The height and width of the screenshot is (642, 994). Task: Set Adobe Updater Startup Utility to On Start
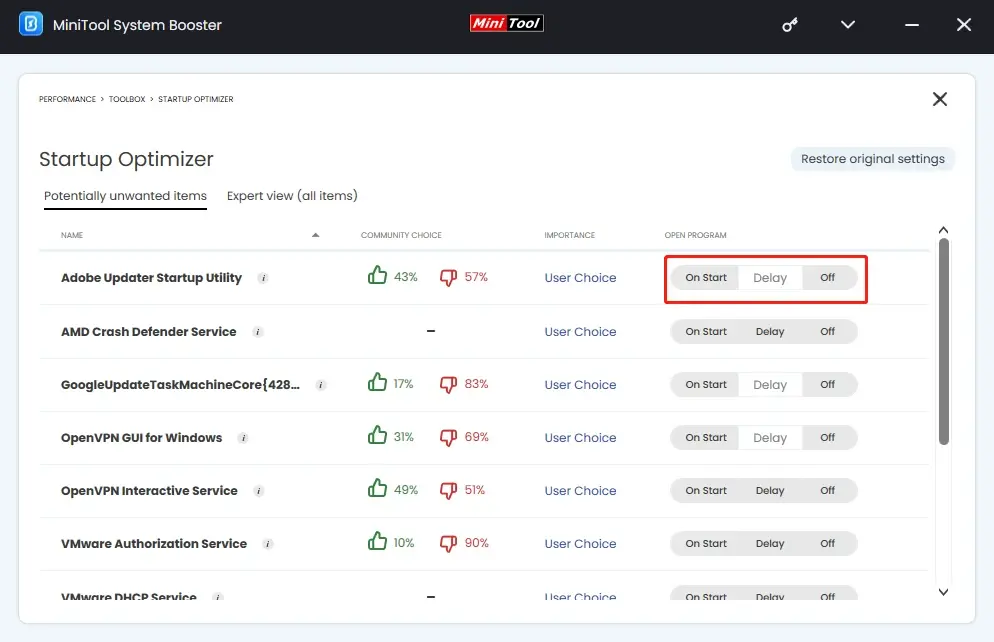point(706,278)
